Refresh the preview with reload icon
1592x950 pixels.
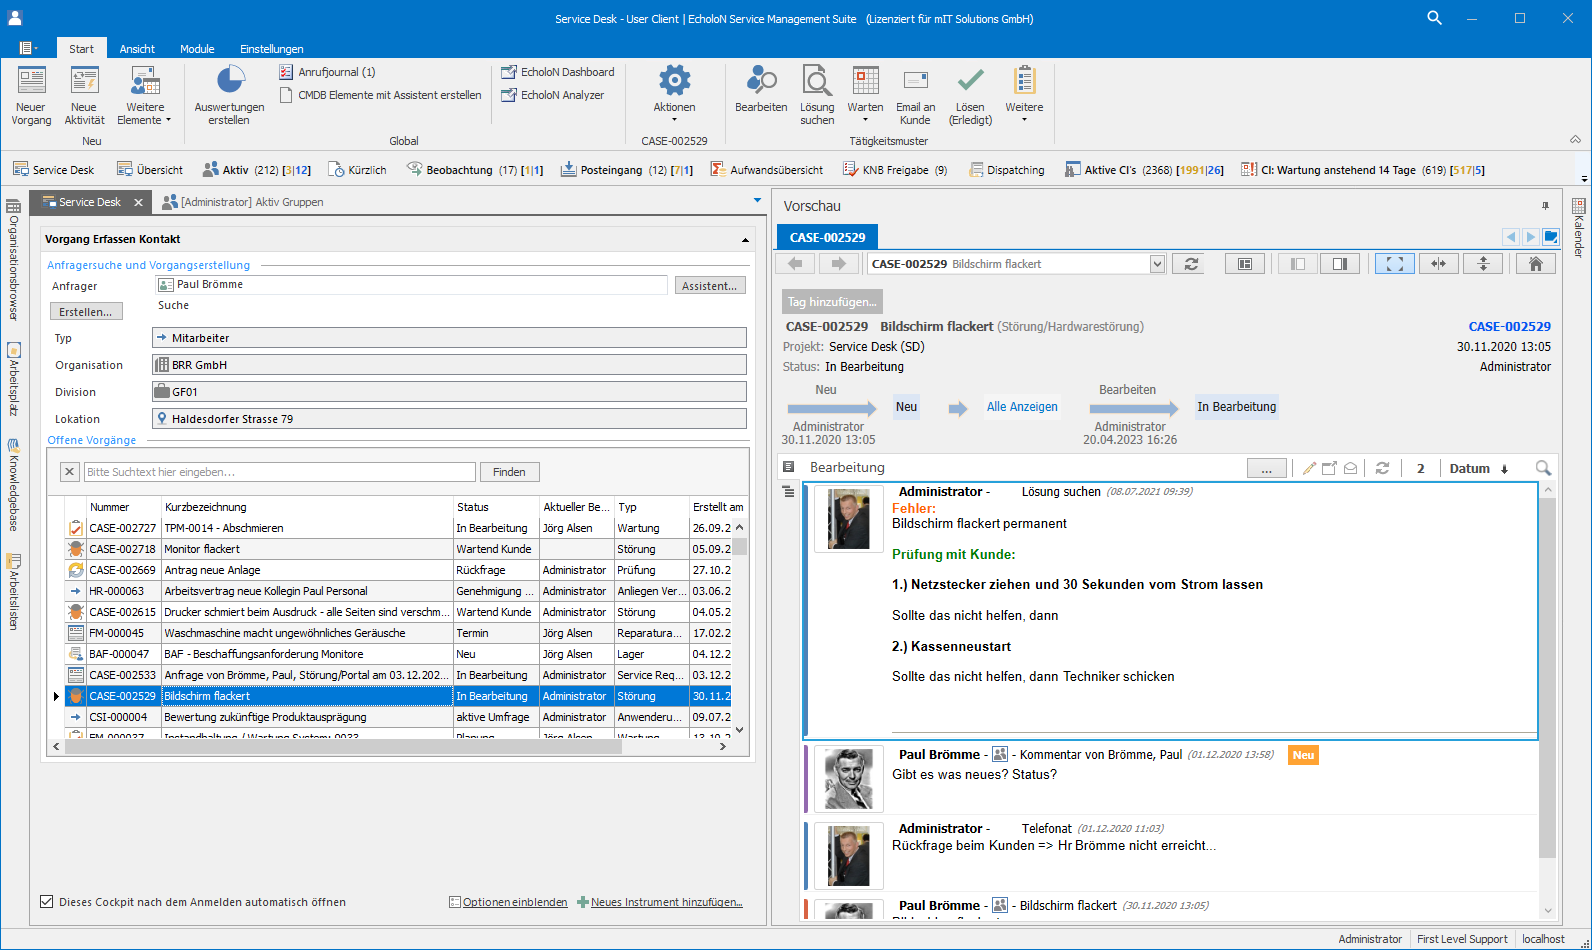(x=1191, y=264)
